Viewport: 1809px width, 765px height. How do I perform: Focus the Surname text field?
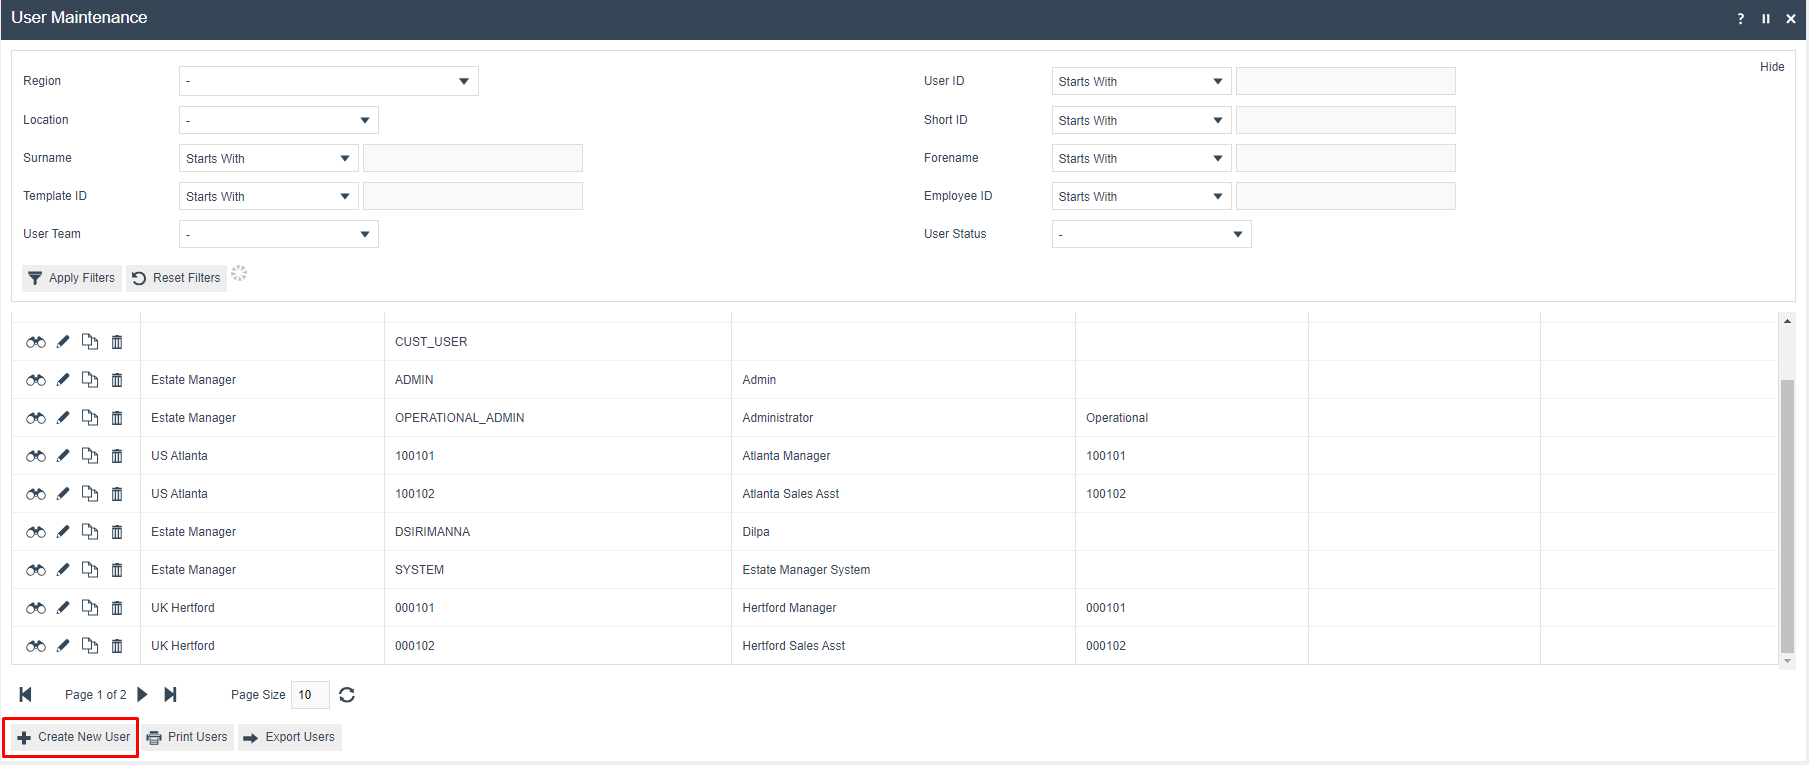click(x=473, y=158)
